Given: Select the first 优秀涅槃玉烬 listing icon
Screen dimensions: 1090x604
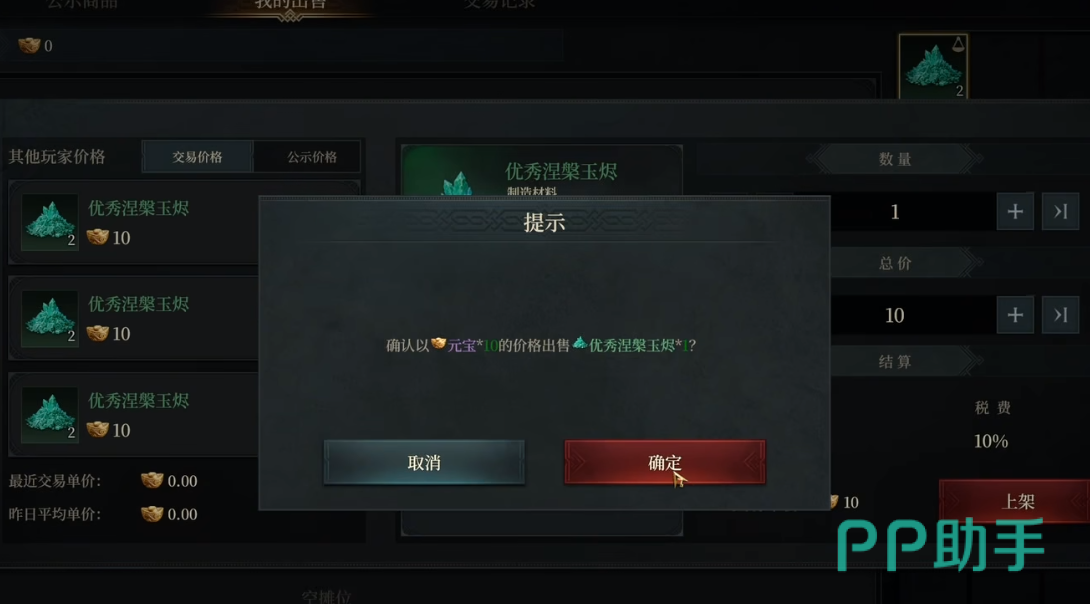Looking at the screenshot, I should 49,222.
